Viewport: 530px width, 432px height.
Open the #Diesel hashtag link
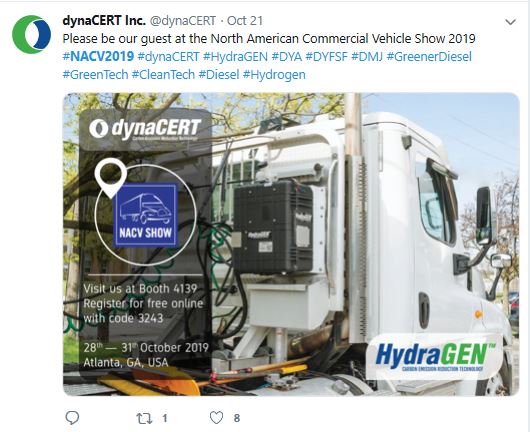(x=219, y=74)
